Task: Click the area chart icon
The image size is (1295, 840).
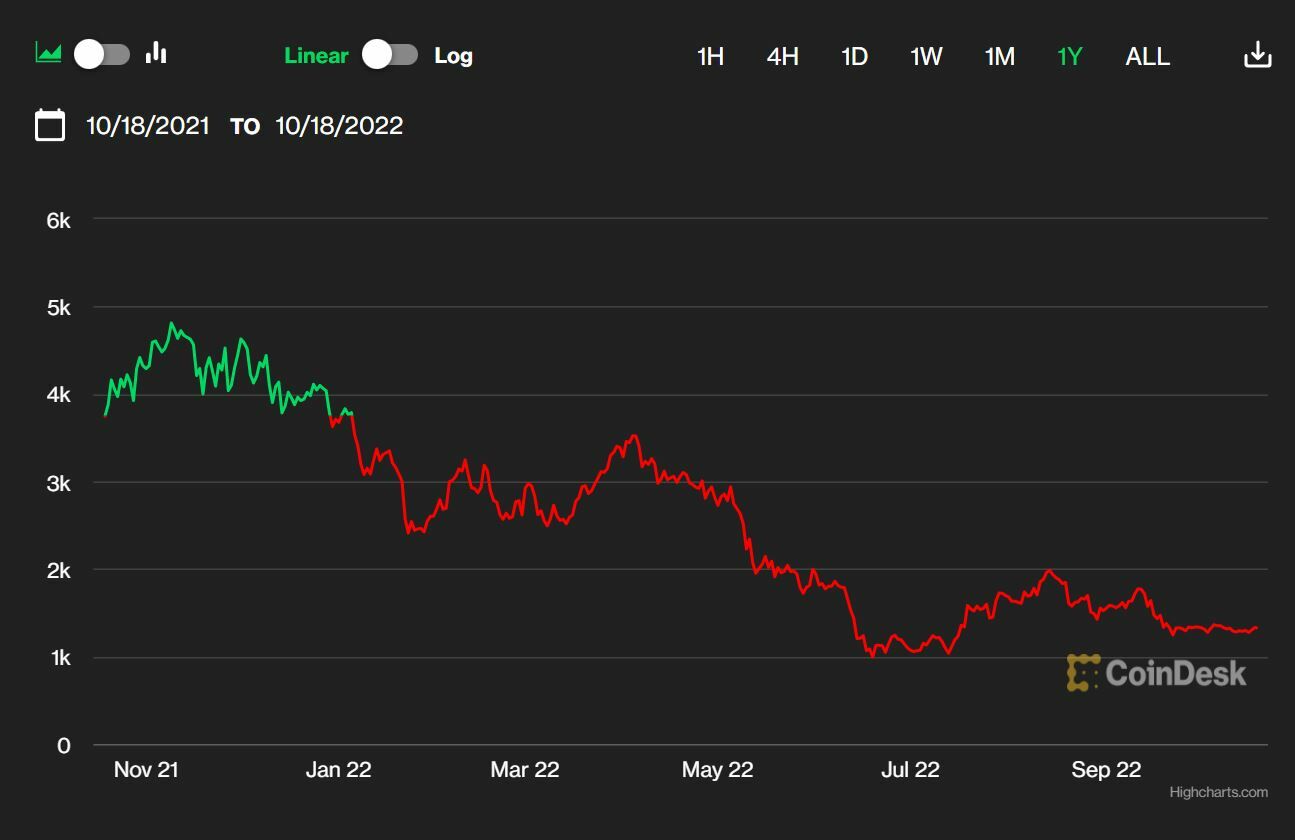Action: point(48,53)
